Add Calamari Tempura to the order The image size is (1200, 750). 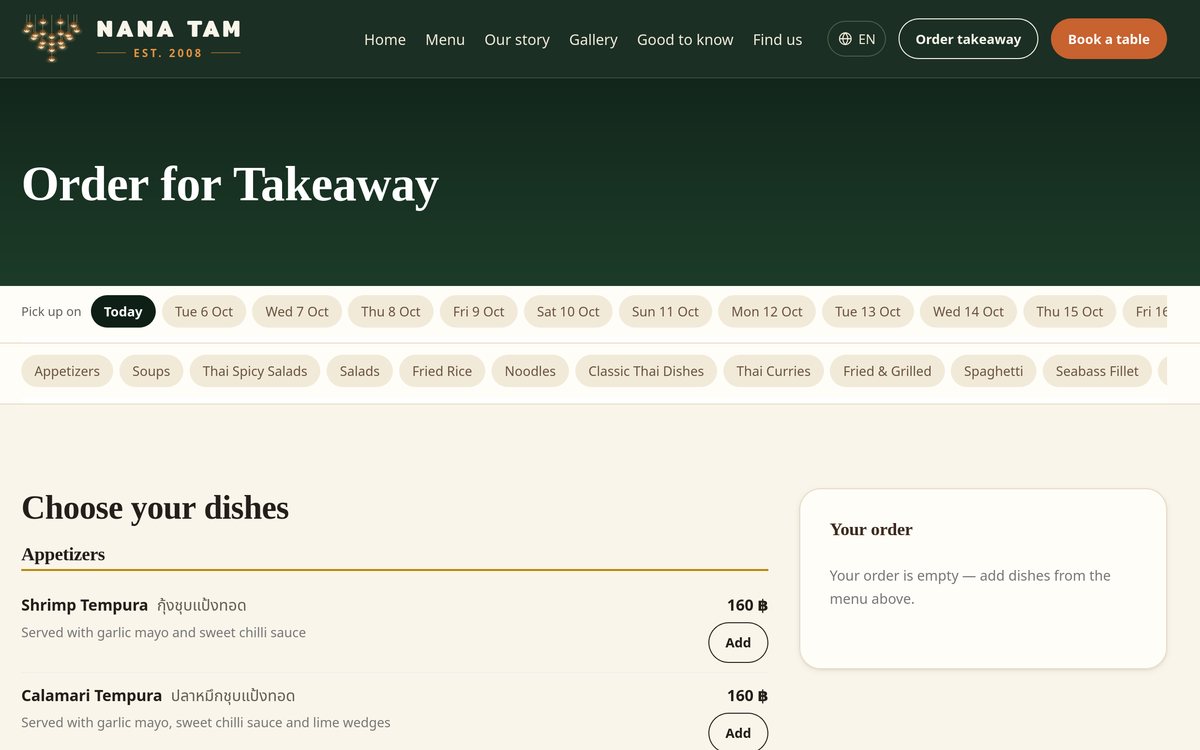[738, 732]
